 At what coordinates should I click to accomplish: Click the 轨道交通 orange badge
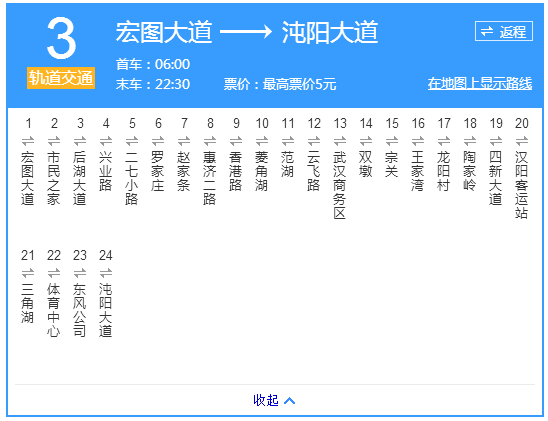click(x=61, y=78)
